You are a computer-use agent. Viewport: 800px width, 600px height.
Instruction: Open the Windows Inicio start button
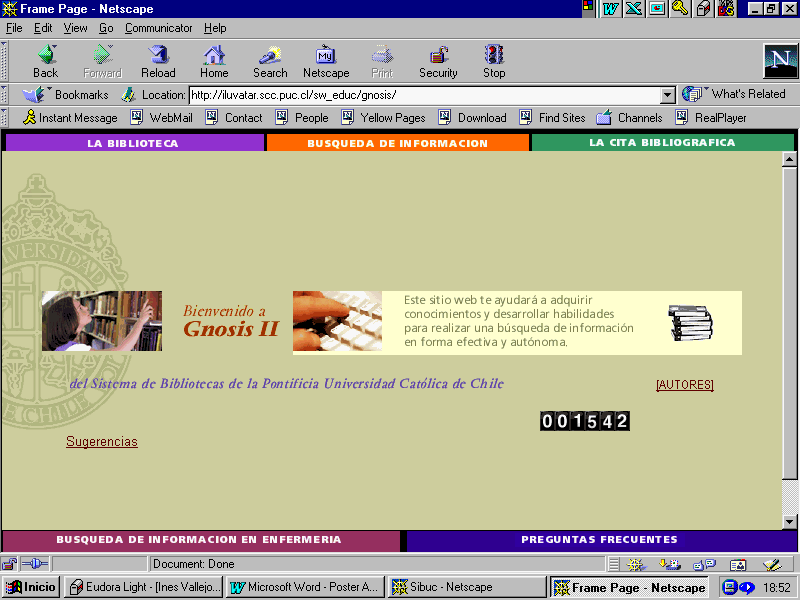click(31, 587)
